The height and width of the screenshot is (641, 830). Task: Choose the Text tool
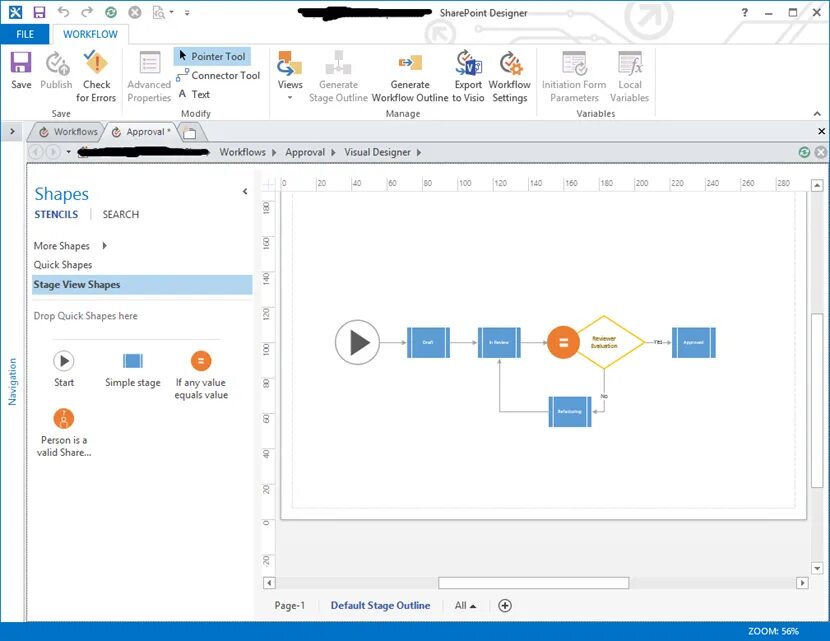pyautogui.click(x=194, y=94)
